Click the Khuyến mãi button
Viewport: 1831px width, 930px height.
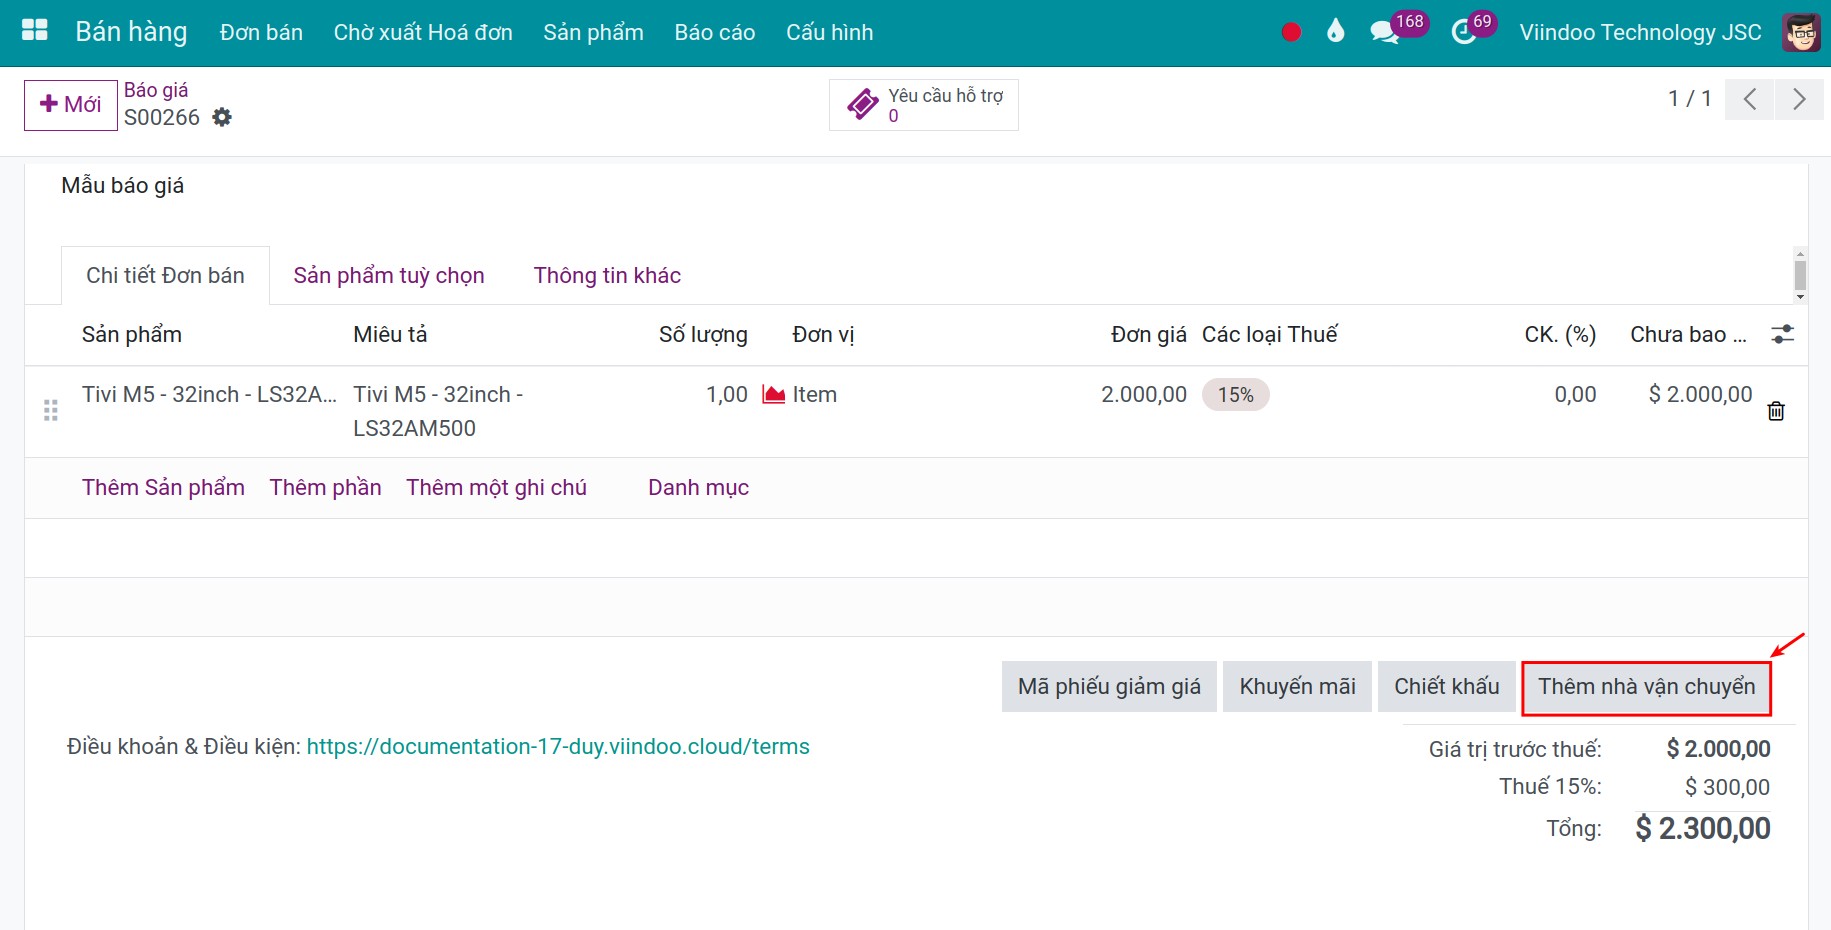coord(1297,686)
